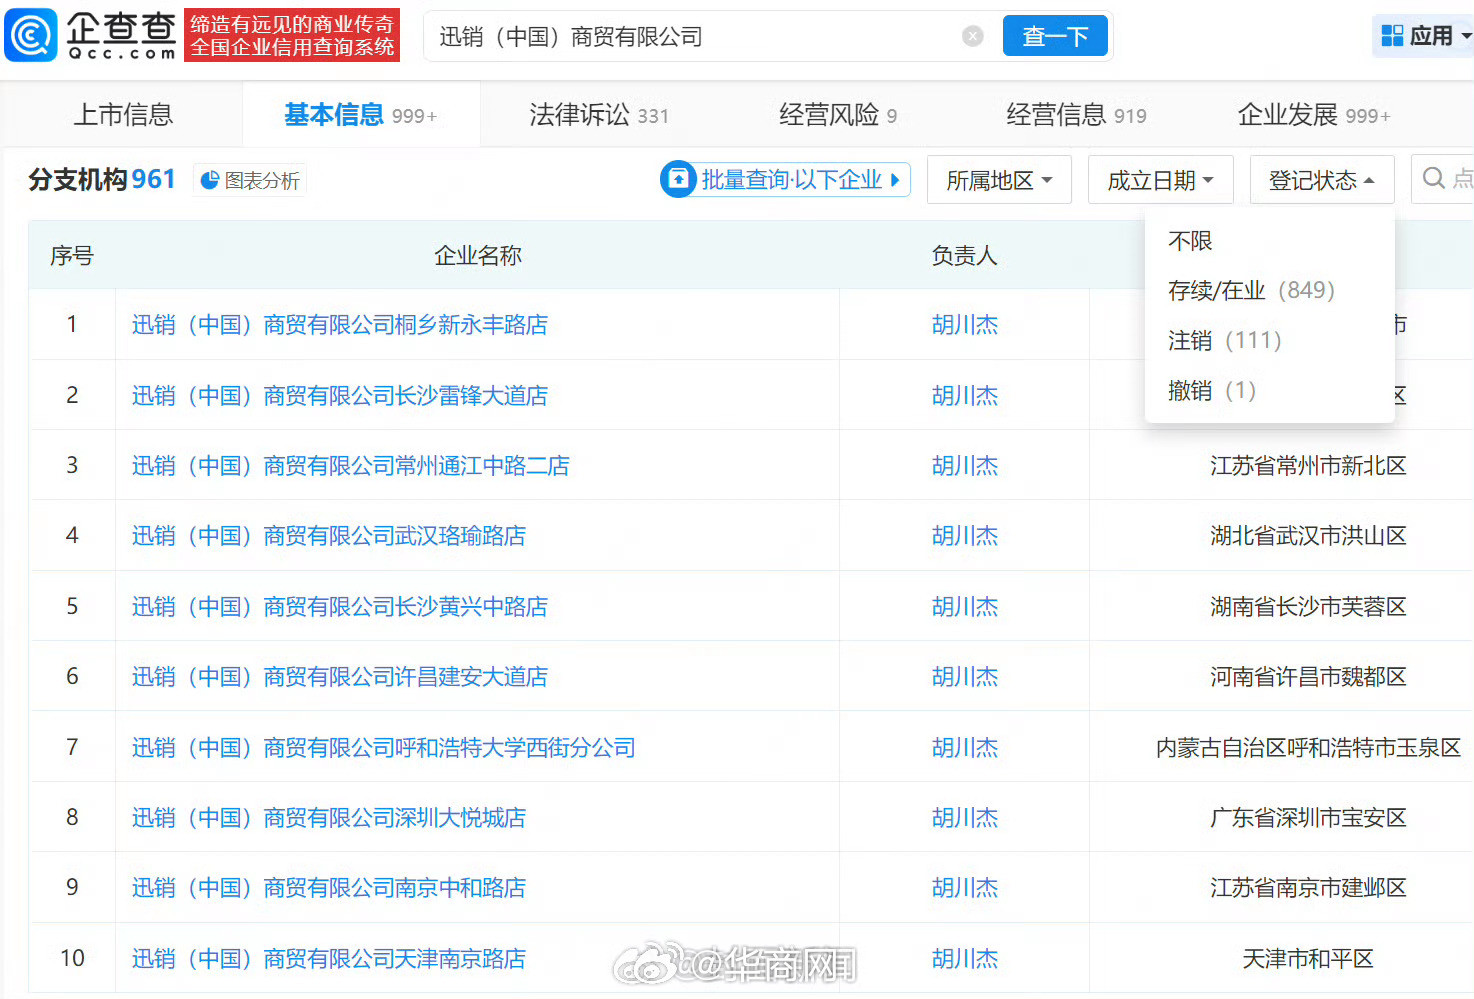Expand the 应用 dropdown arrow
Viewport: 1474px width, 999px height.
pyautogui.click(x=1463, y=34)
